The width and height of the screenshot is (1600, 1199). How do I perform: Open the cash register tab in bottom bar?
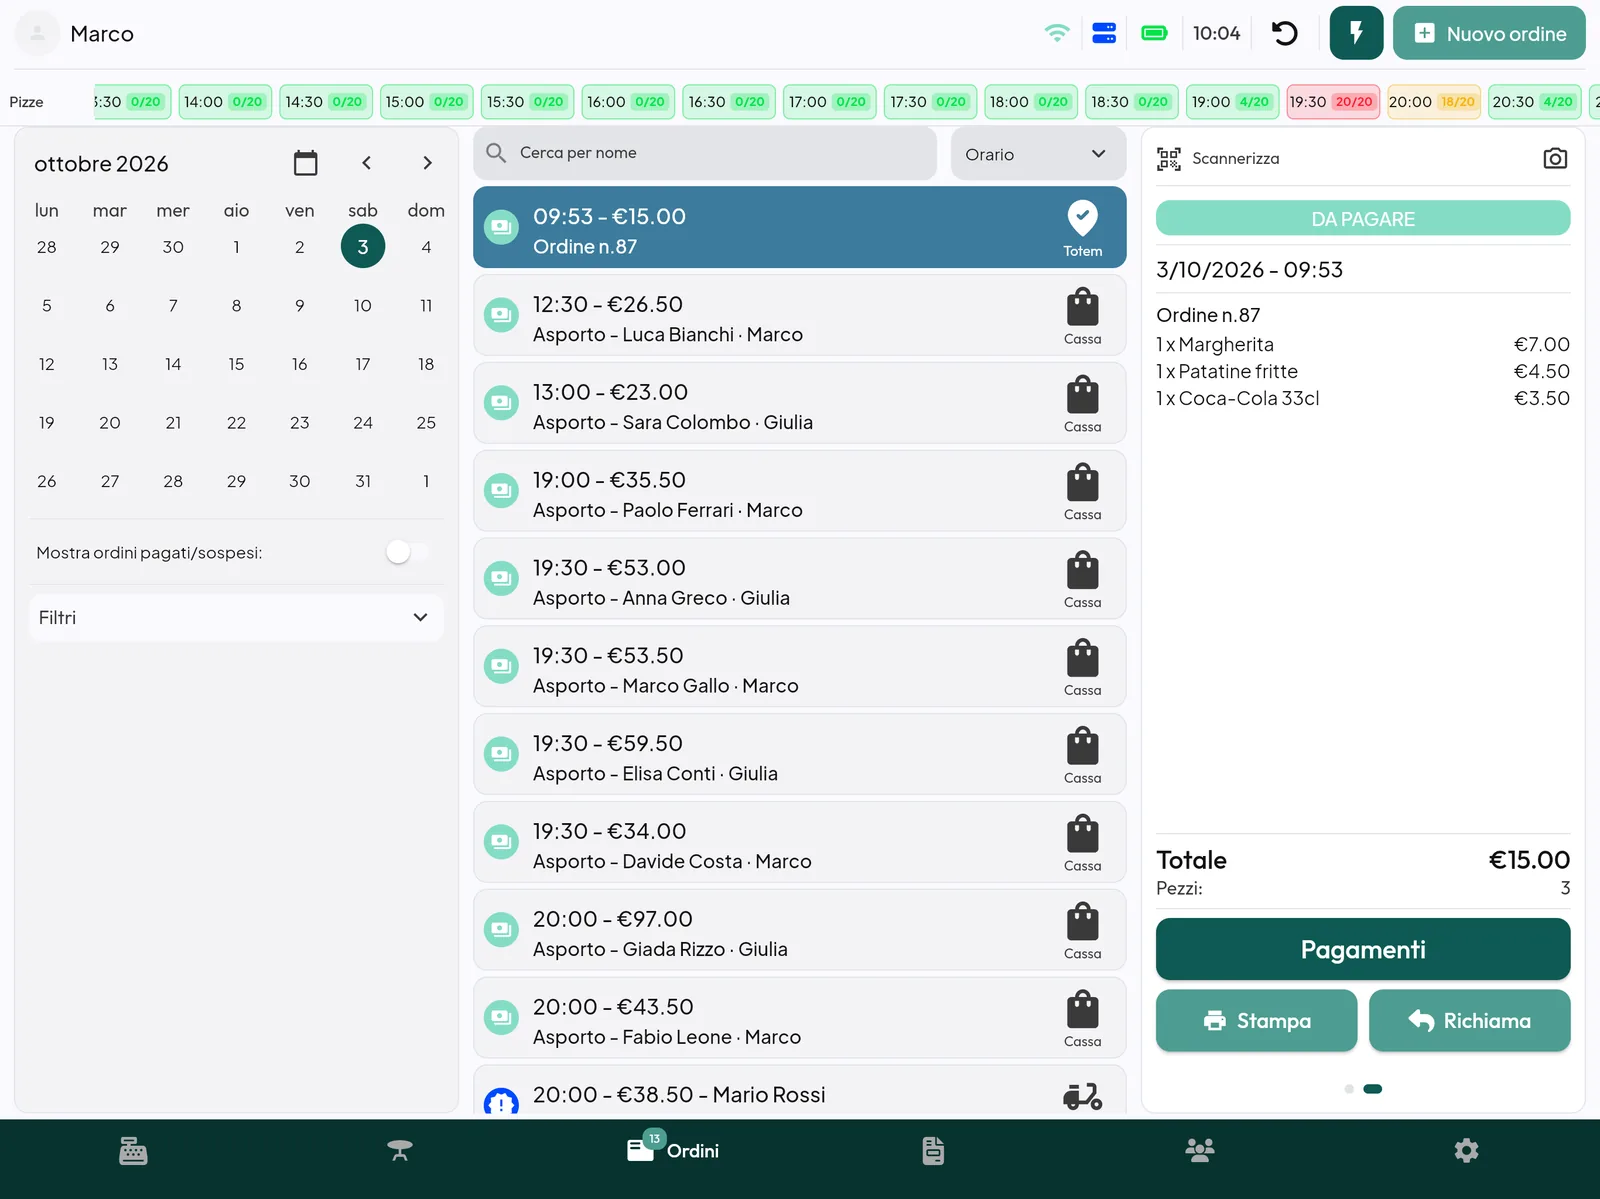[133, 1151]
